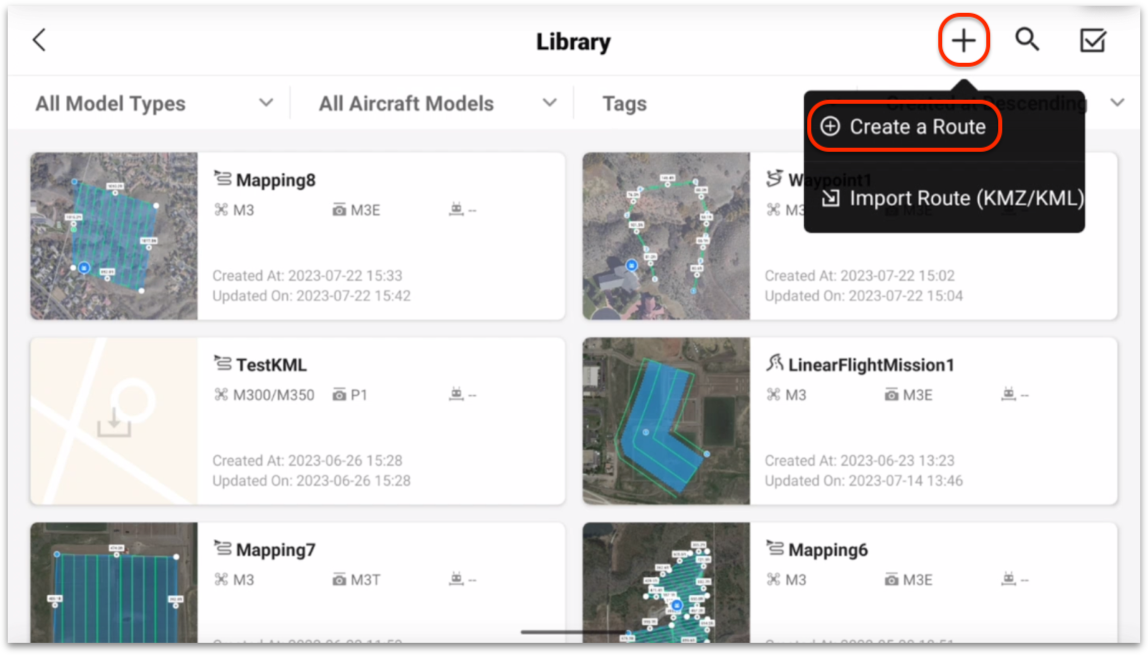This screenshot has height=655, width=1148.
Task: Click the M300/M350 aircraft label
Action: click(x=273, y=395)
